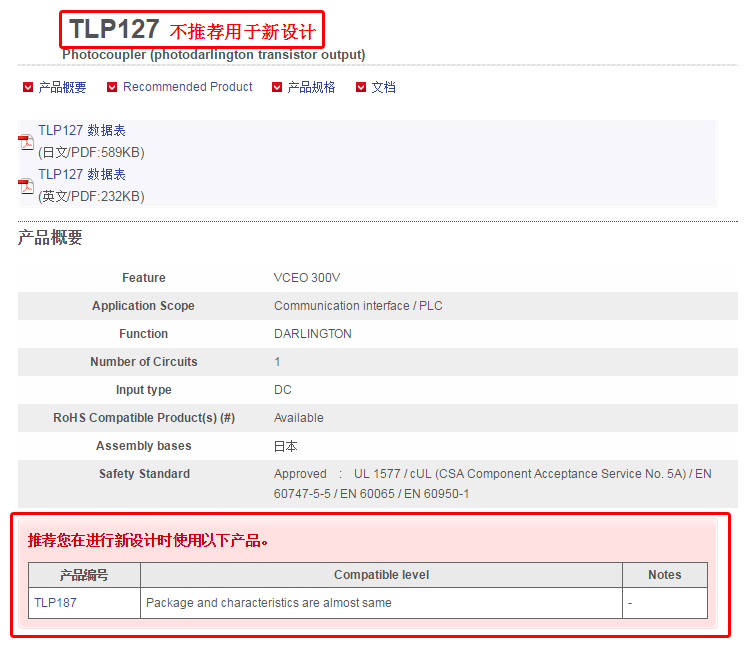
Task: Click the red arrow icon beside 文档
Action: pos(361,87)
